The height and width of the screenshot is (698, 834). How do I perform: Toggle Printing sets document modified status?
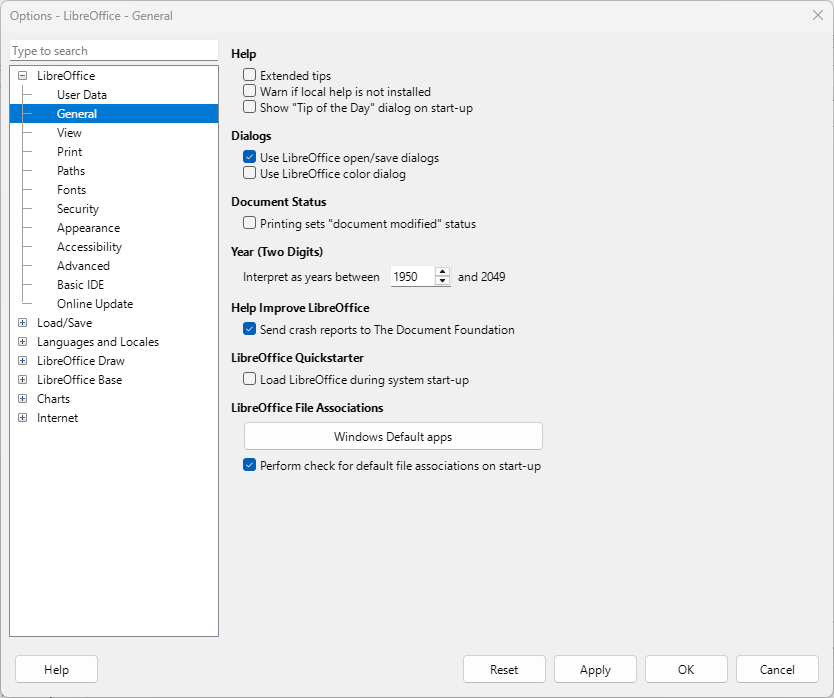coord(249,223)
